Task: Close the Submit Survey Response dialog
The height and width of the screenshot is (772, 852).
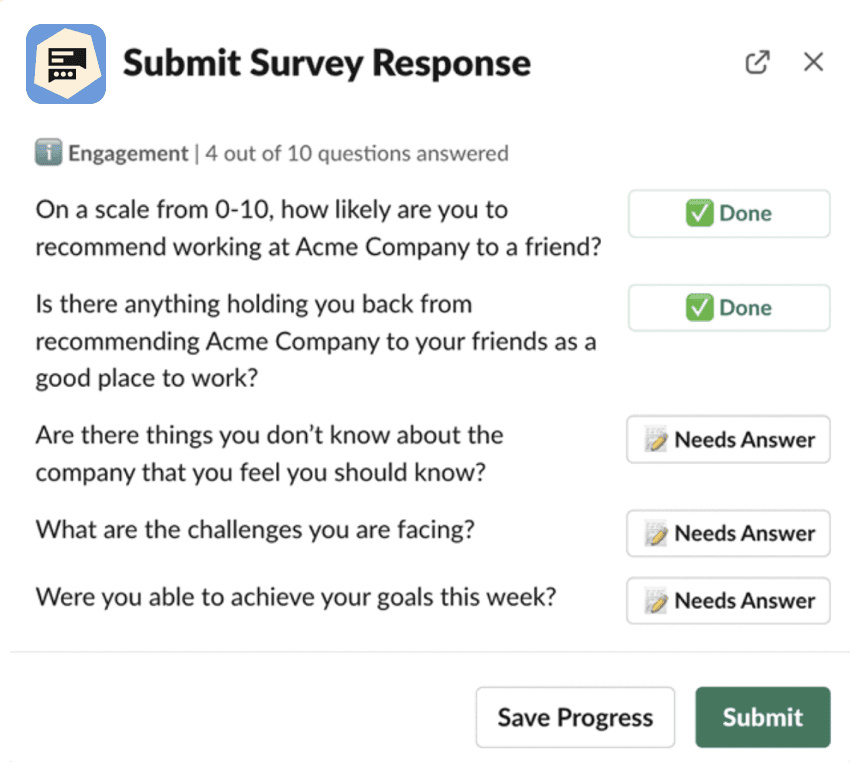Action: click(x=813, y=62)
